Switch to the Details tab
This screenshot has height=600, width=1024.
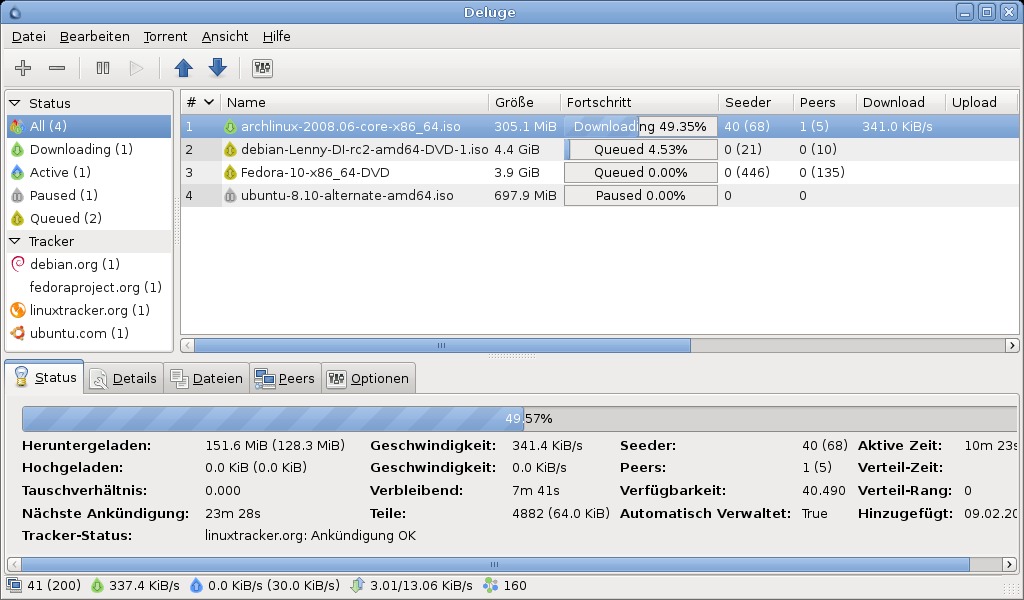123,379
